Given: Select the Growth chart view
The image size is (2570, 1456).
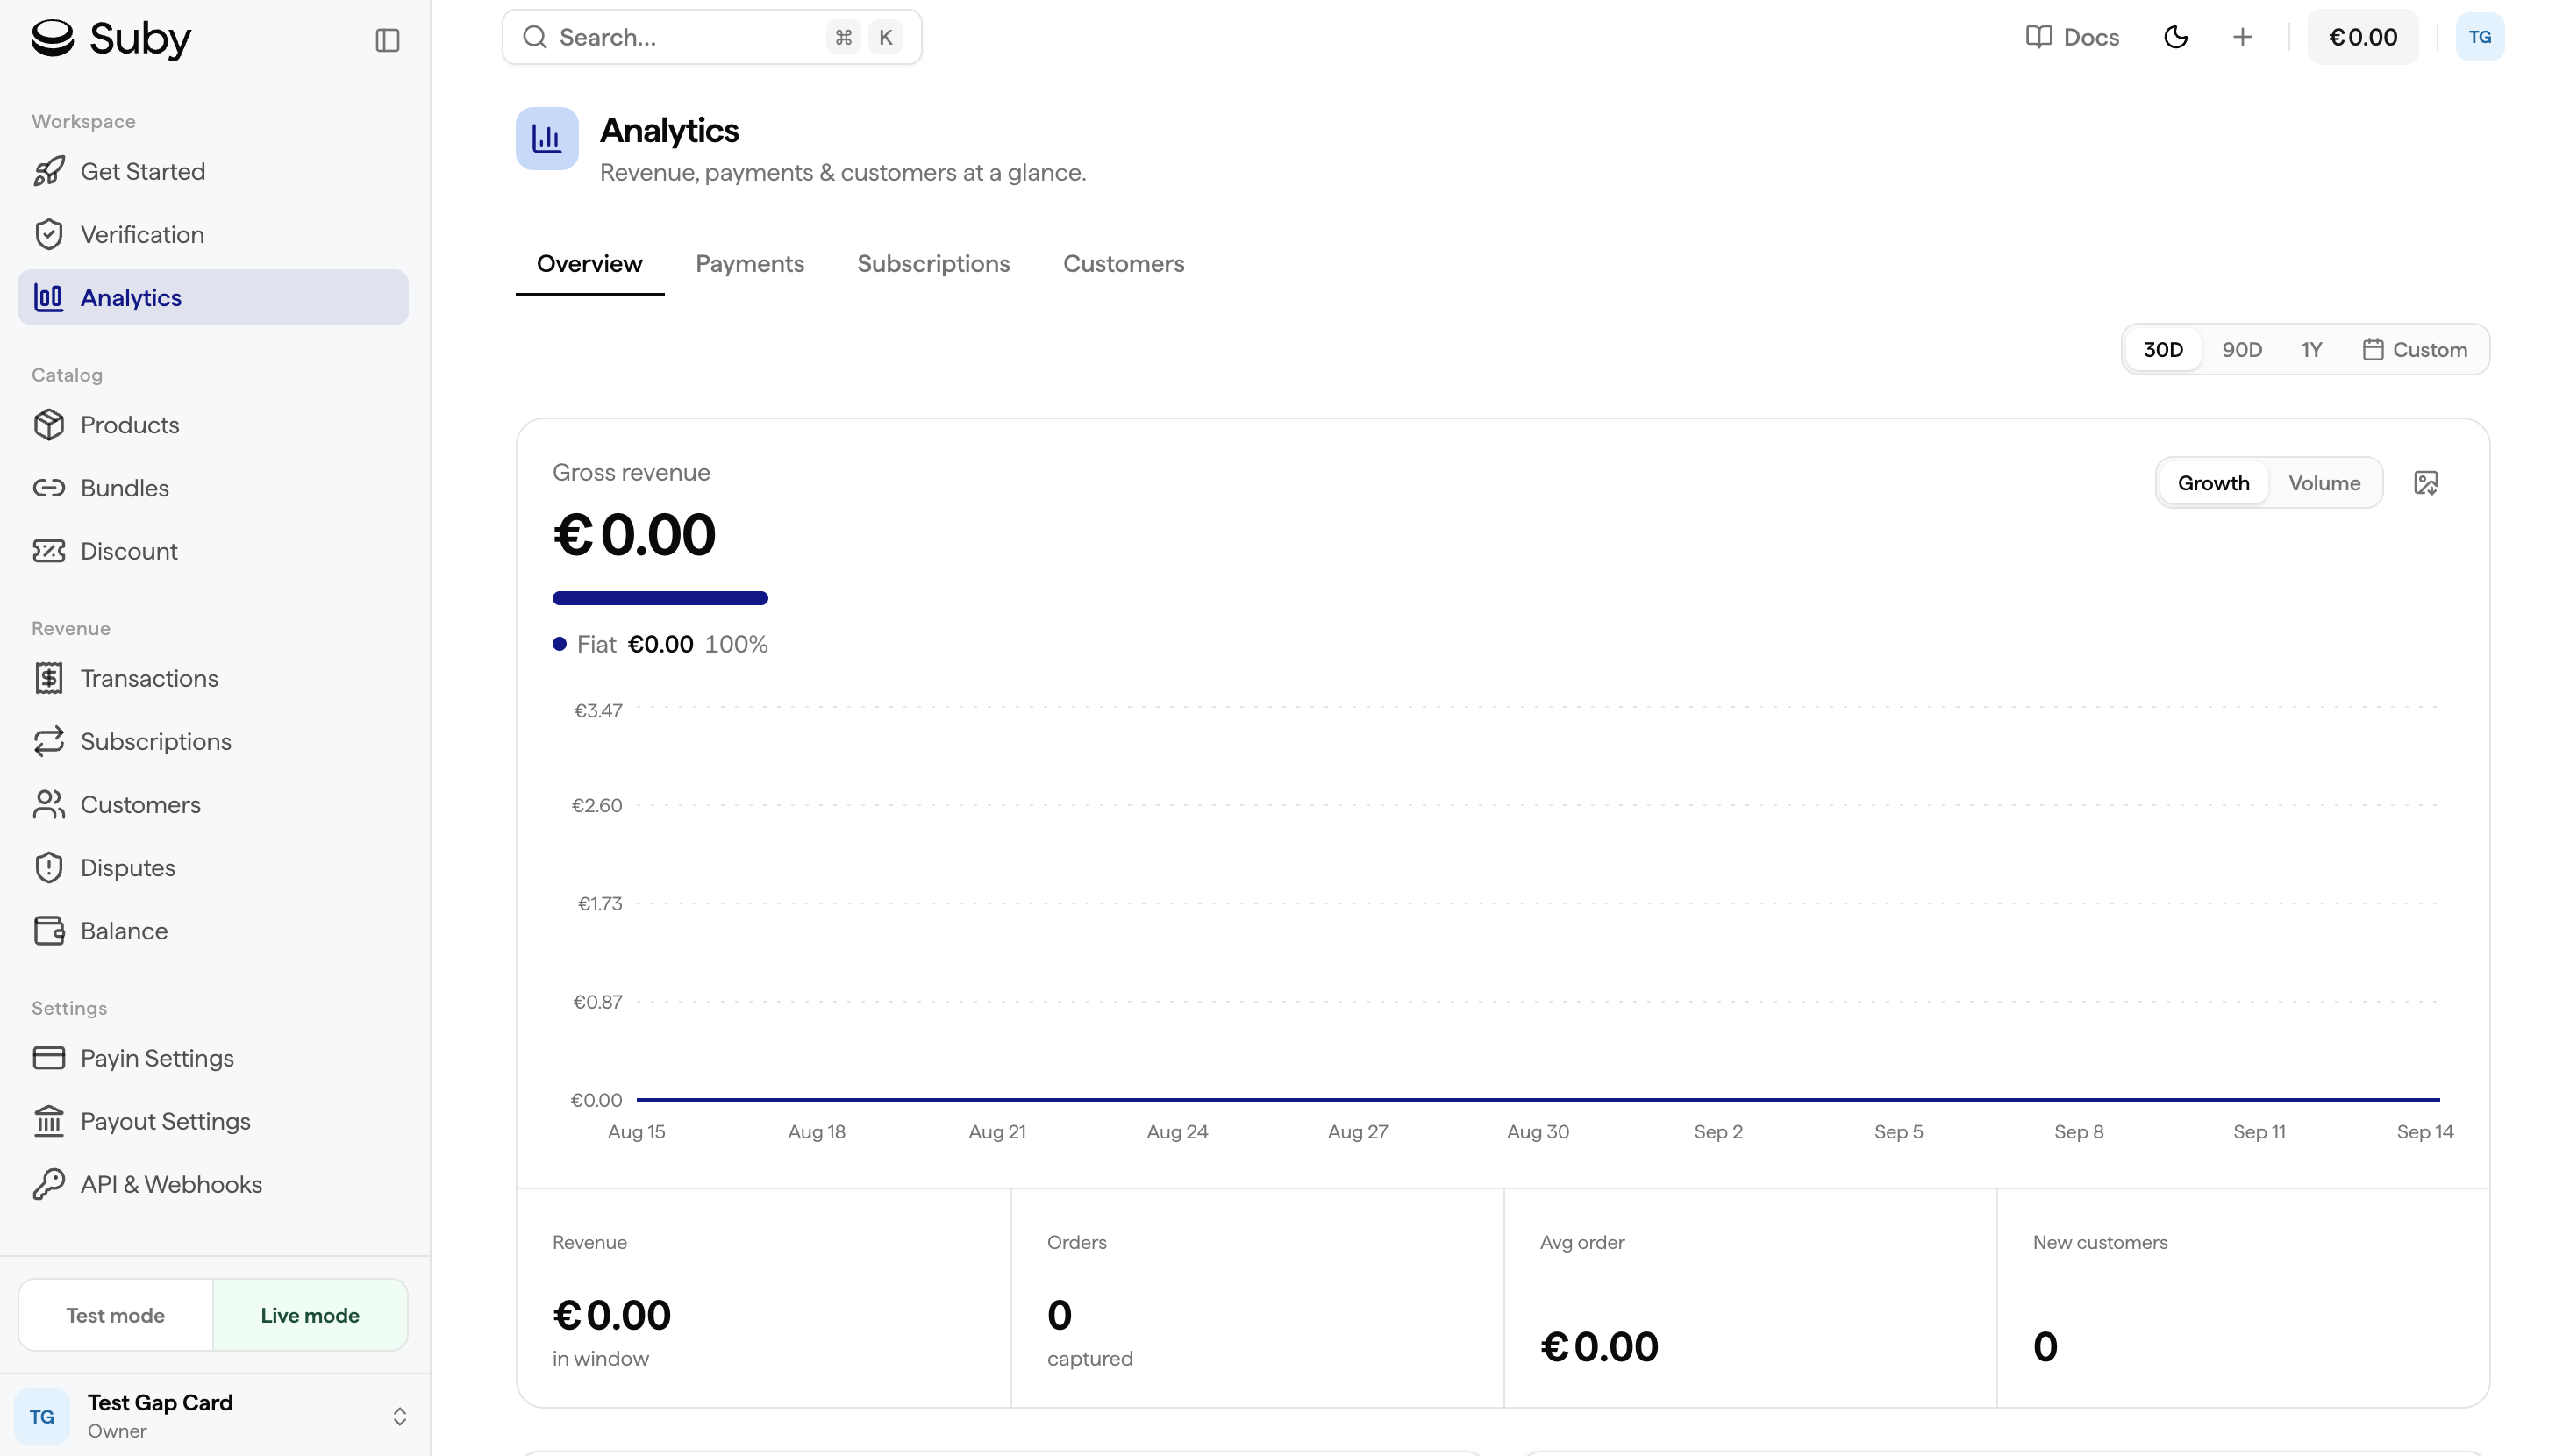Looking at the screenshot, I should point(2214,483).
